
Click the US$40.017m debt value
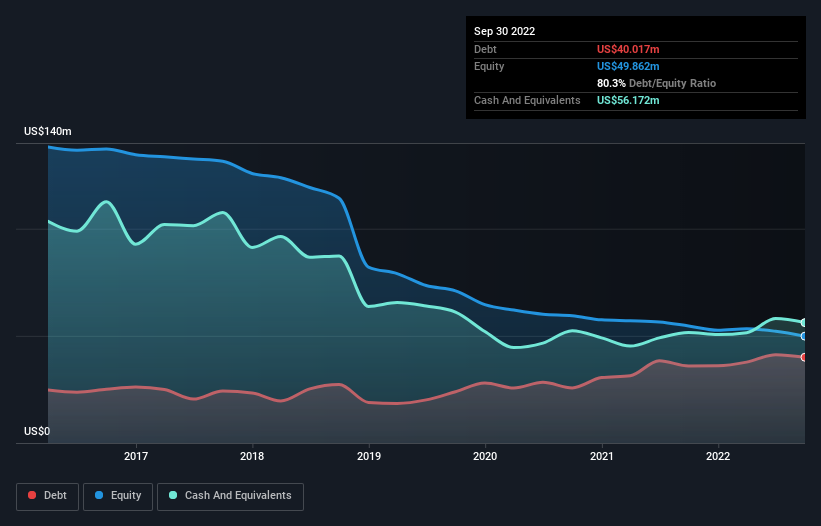[628, 49]
